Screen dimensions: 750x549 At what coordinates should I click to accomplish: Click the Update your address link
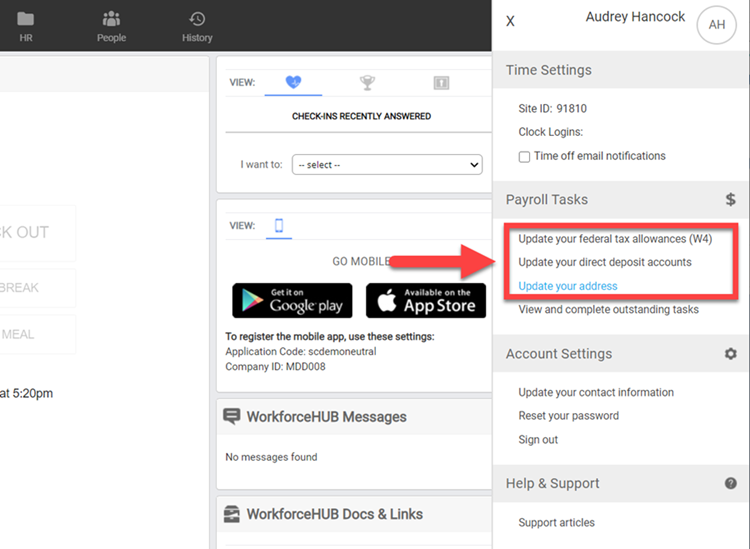(x=567, y=286)
